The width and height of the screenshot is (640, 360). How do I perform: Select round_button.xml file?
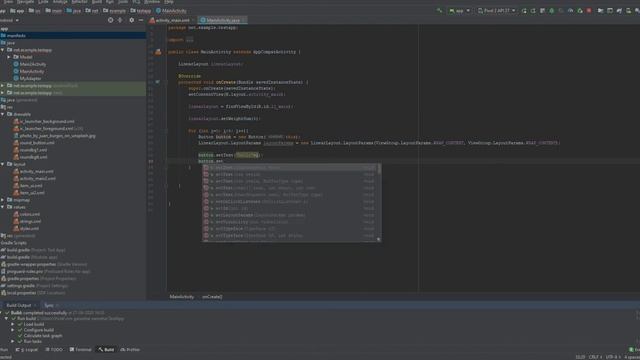pyautogui.click(x=37, y=143)
